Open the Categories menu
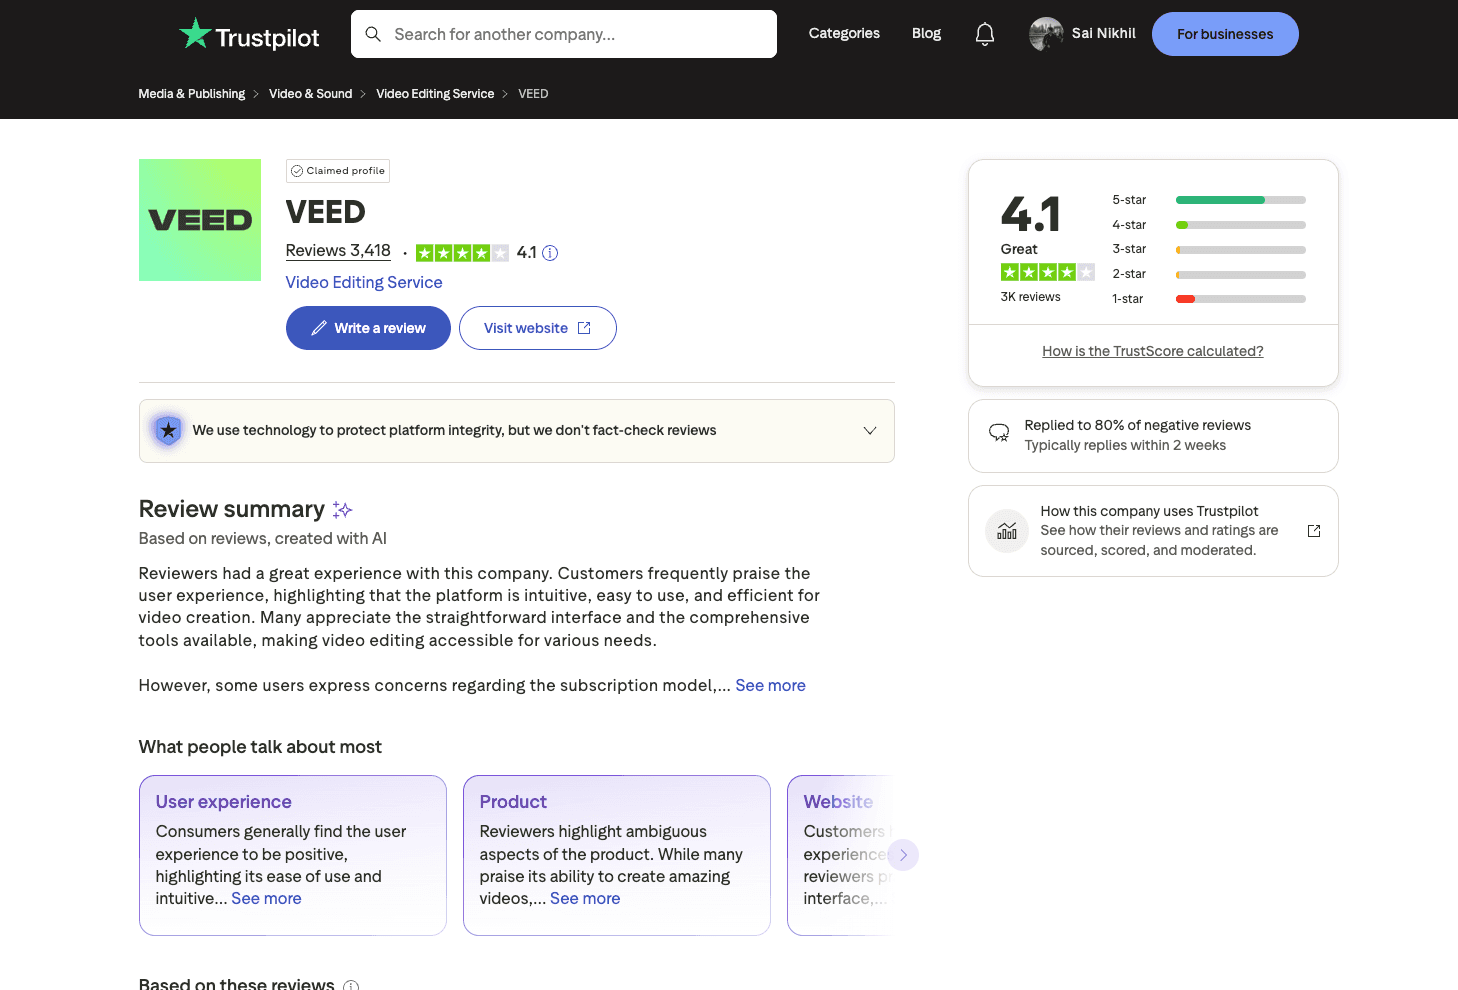The width and height of the screenshot is (1458, 990). [844, 33]
